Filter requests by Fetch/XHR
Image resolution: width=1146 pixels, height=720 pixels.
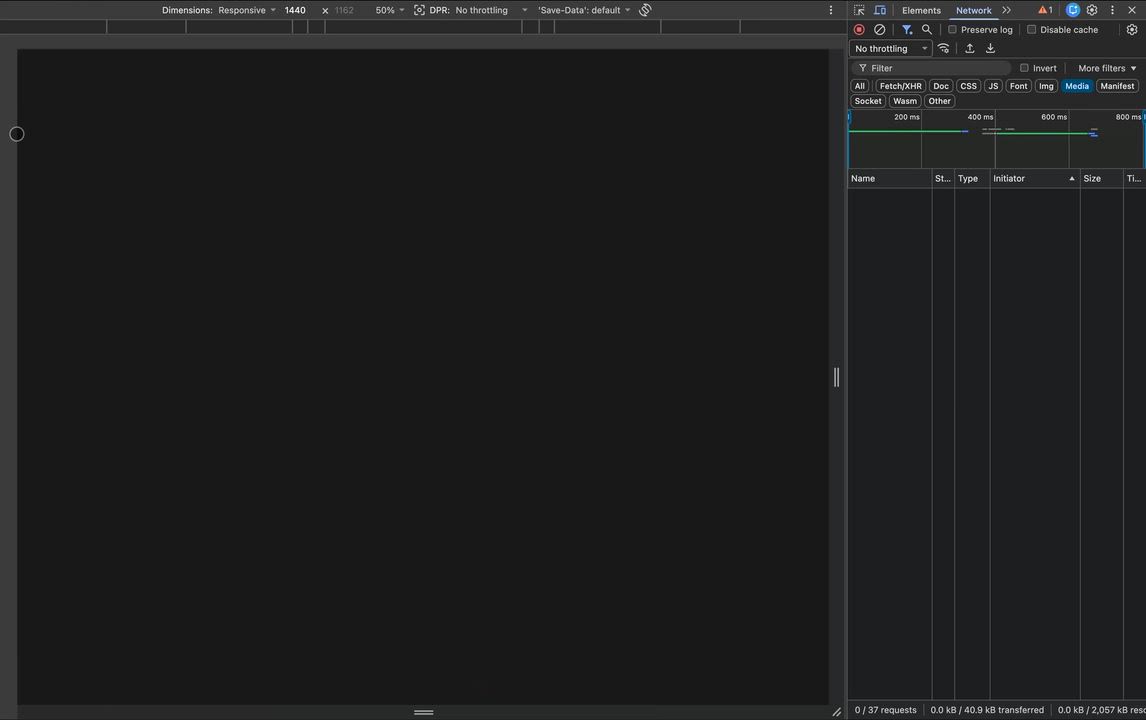[x=900, y=86]
